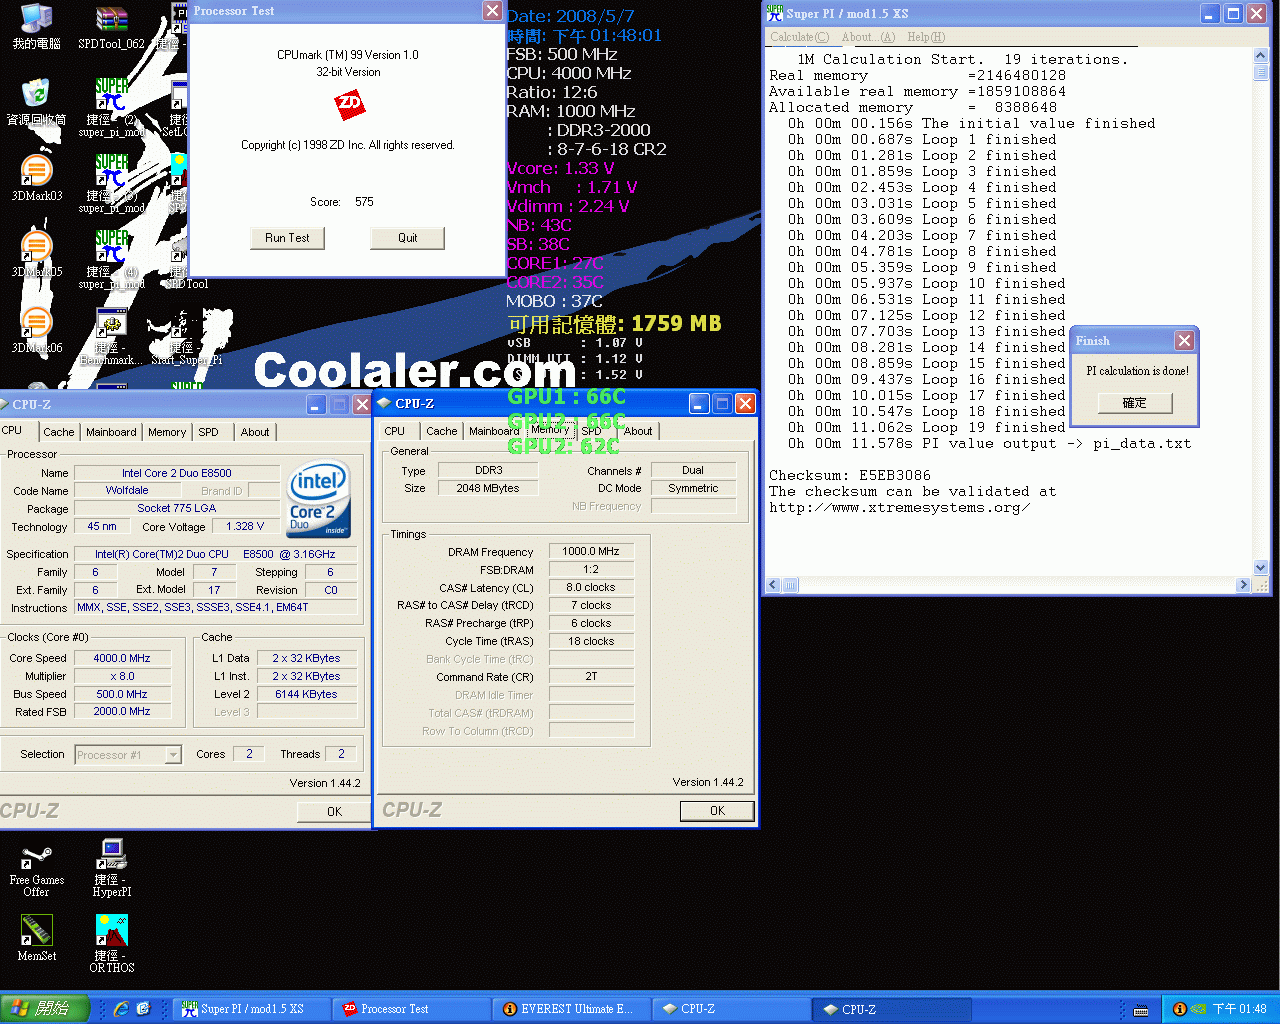Switch to Cache tab in right CPU-Z
Screen dimensions: 1280x1024
click(x=441, y=431)
